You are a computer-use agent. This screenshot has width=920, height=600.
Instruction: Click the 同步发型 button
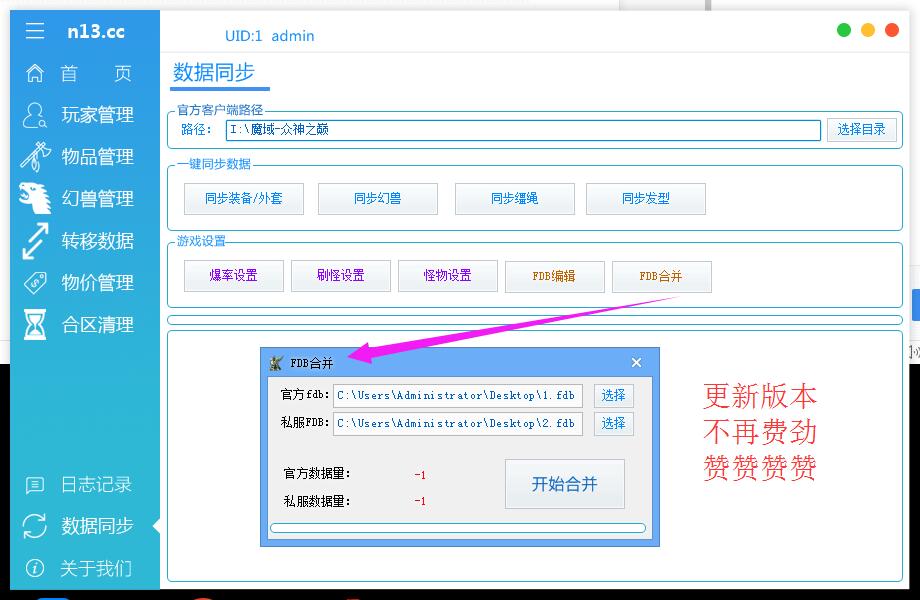tap(645, 199)
